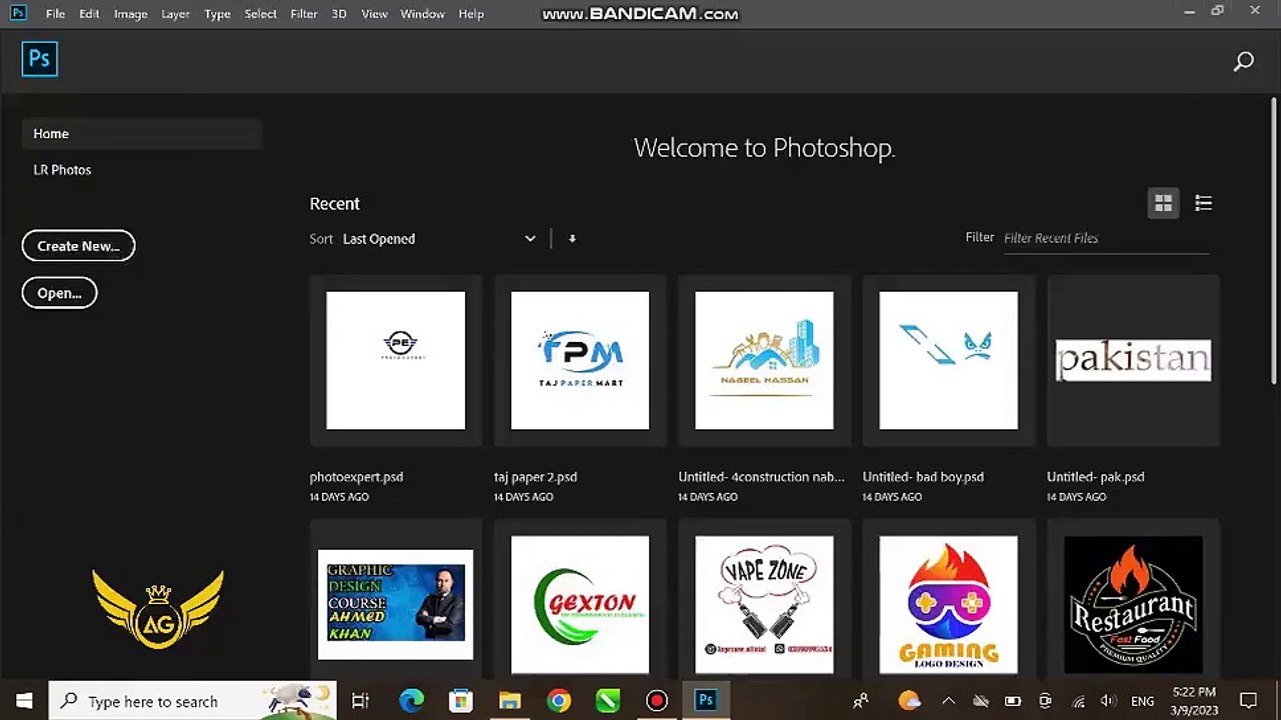This screenshot has height=720, width=1281.
Task: Click the taj paper 2.psd file name
Action: (536, 477)
